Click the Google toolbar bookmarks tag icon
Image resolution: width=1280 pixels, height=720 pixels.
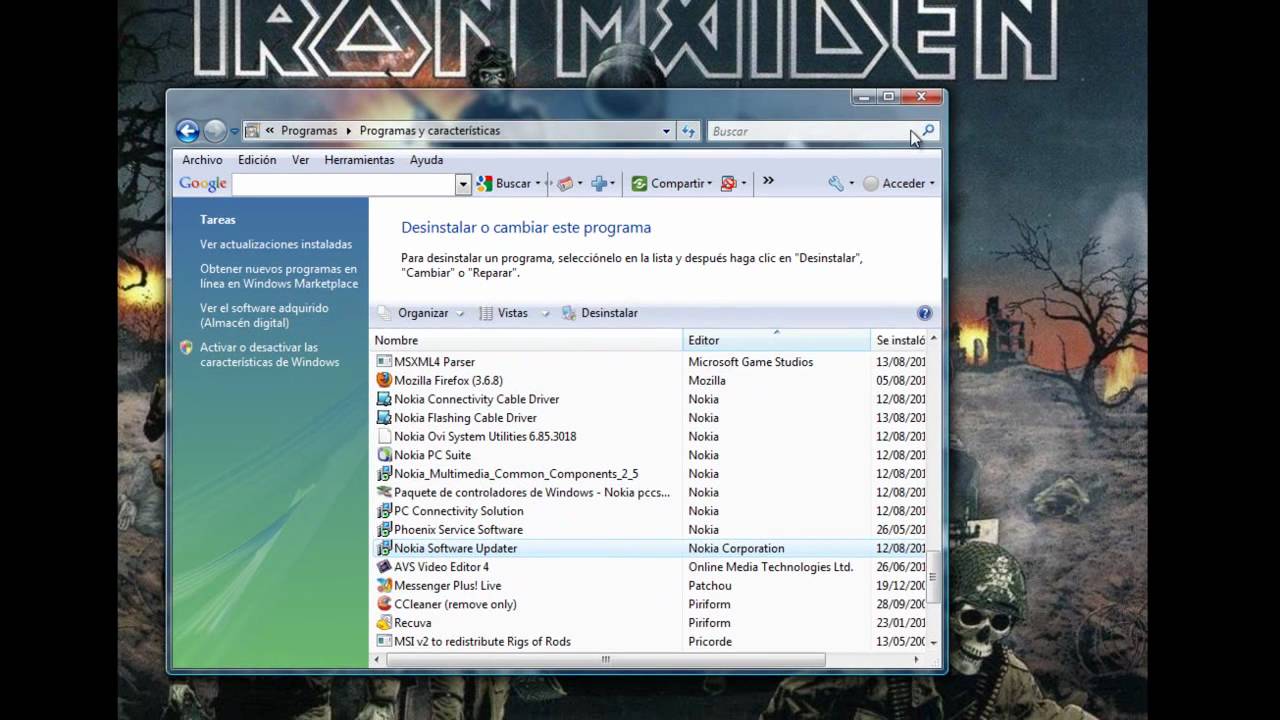pyautogui.click(x=565, y=184)
